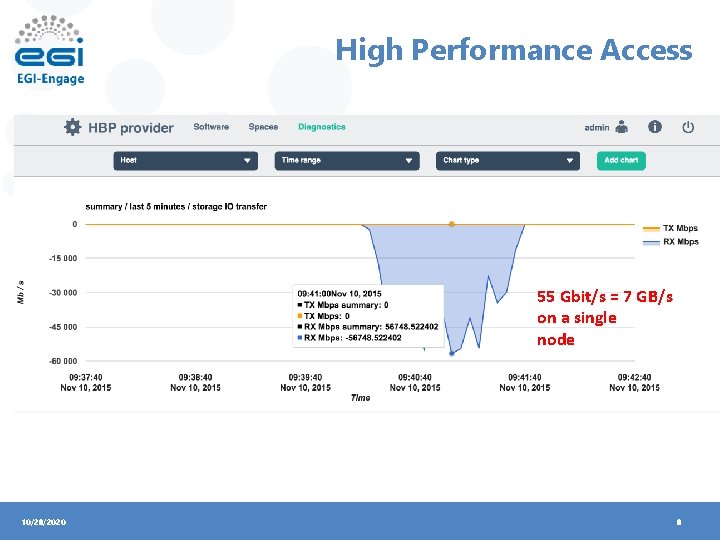Click the Time x-axis title
This screenshot has width=720, height=540.
coord(360,398)
